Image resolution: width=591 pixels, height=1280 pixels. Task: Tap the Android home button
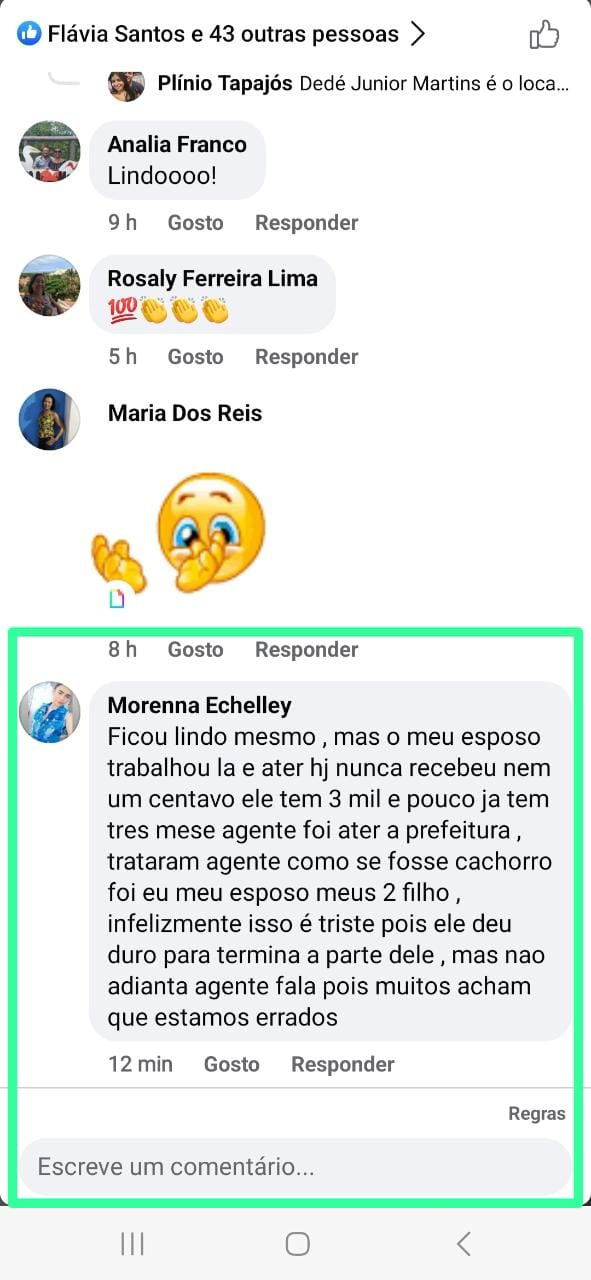point(297,1243)
